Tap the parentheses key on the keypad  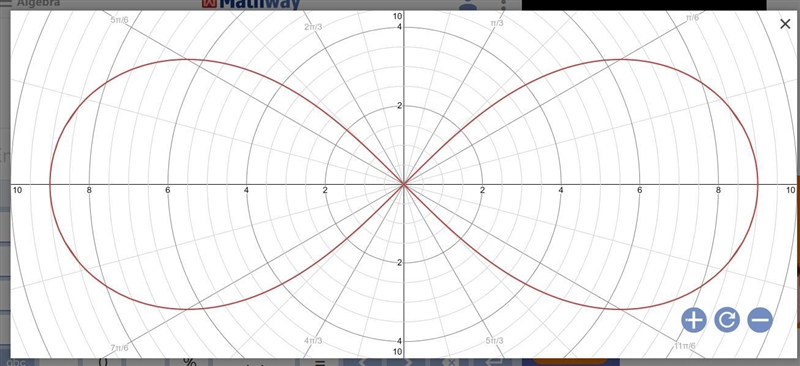tap(104, 362)
